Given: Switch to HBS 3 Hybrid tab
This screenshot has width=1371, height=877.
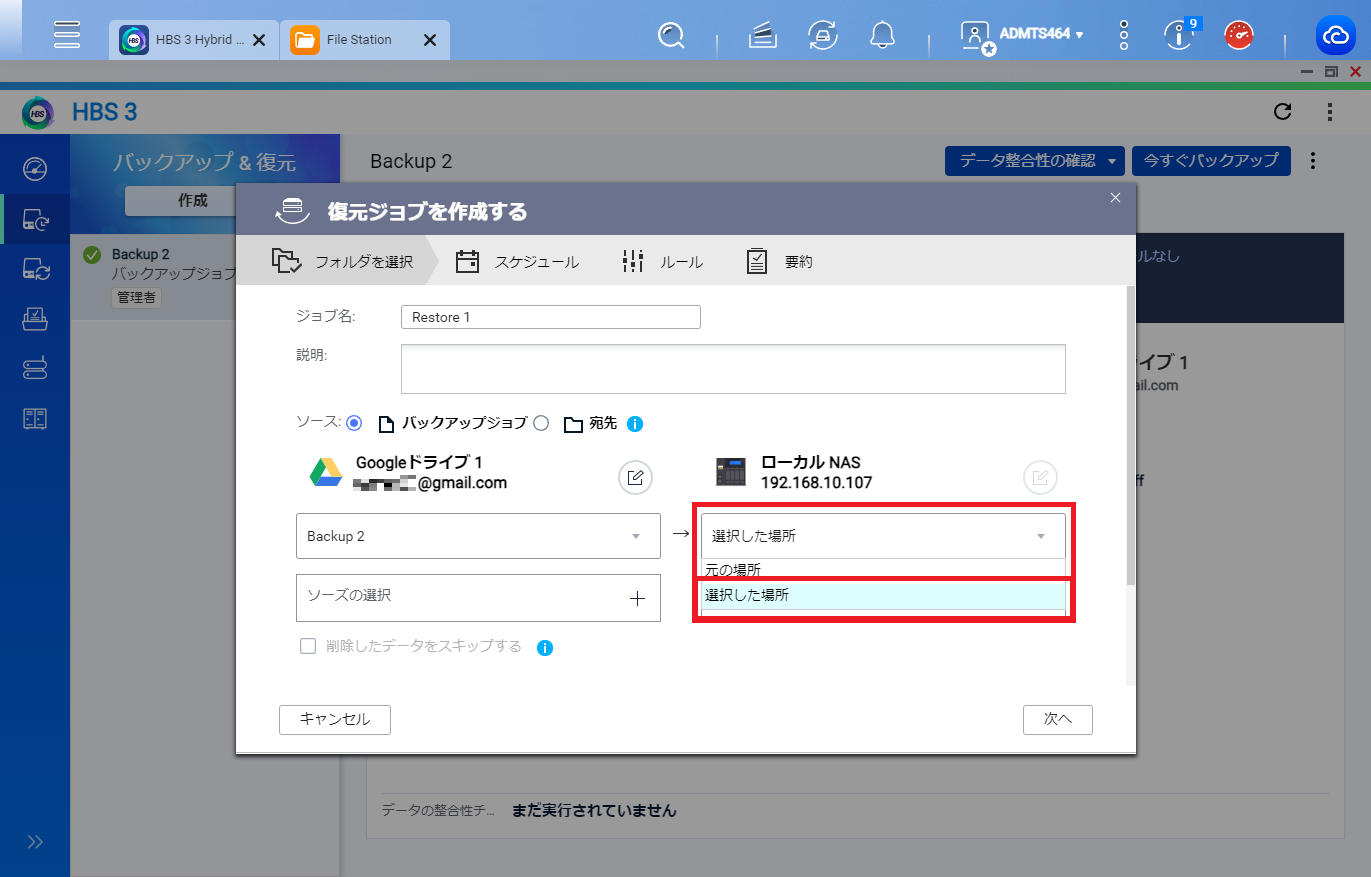Looking at the screenshot, I should (193, 40).
